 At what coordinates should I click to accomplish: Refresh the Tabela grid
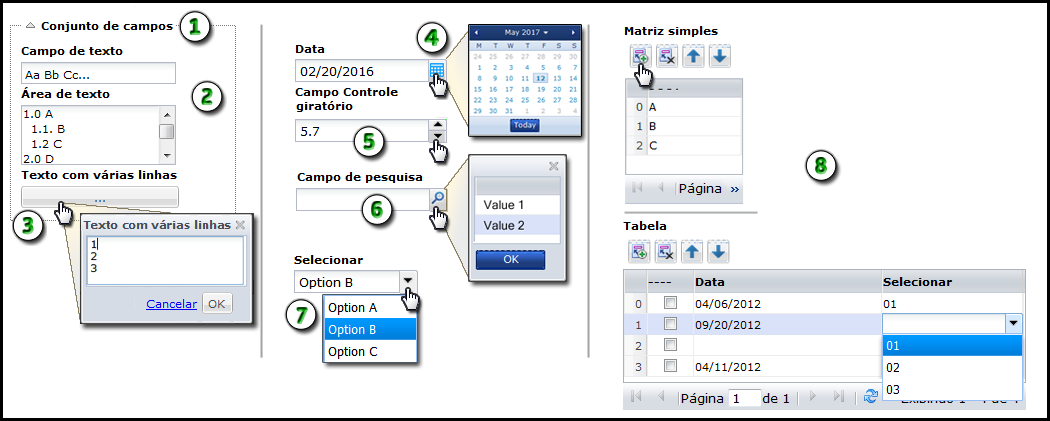tap(870, 397)
